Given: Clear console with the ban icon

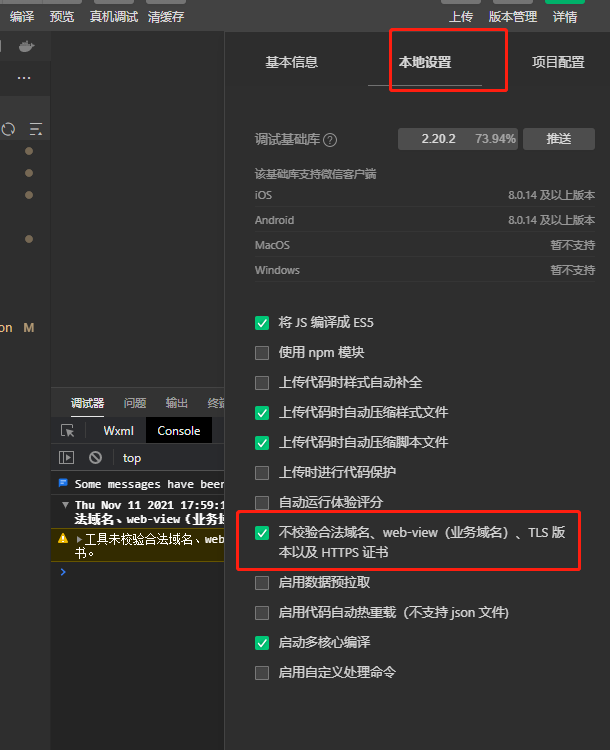Looking at the screenshot, I should 95,458.
